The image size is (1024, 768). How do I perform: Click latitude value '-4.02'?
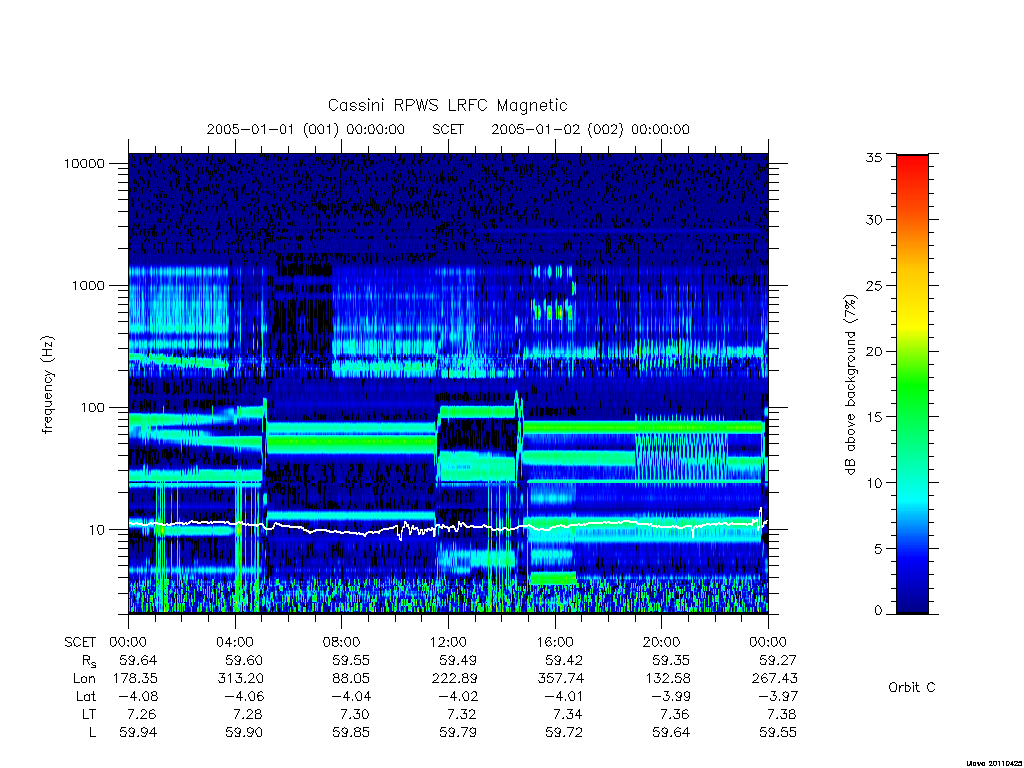(x=458, y=697)
